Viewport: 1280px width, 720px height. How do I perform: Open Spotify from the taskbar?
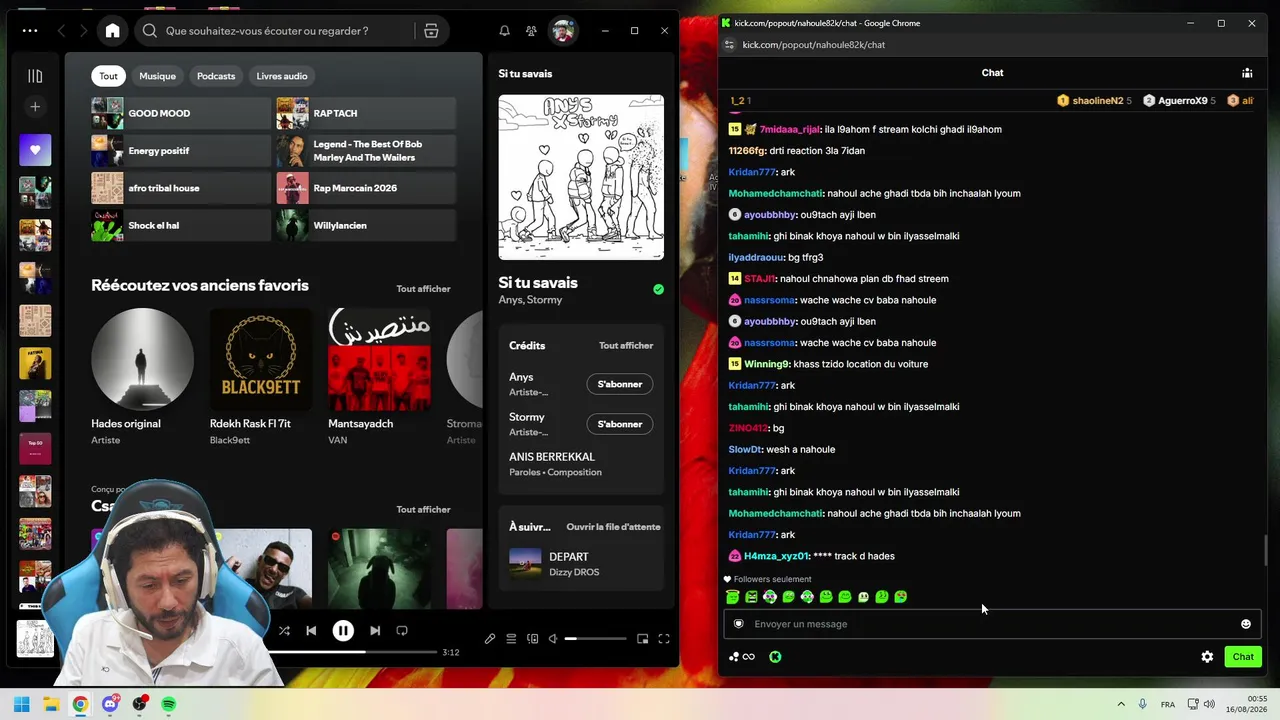[169, 704]
